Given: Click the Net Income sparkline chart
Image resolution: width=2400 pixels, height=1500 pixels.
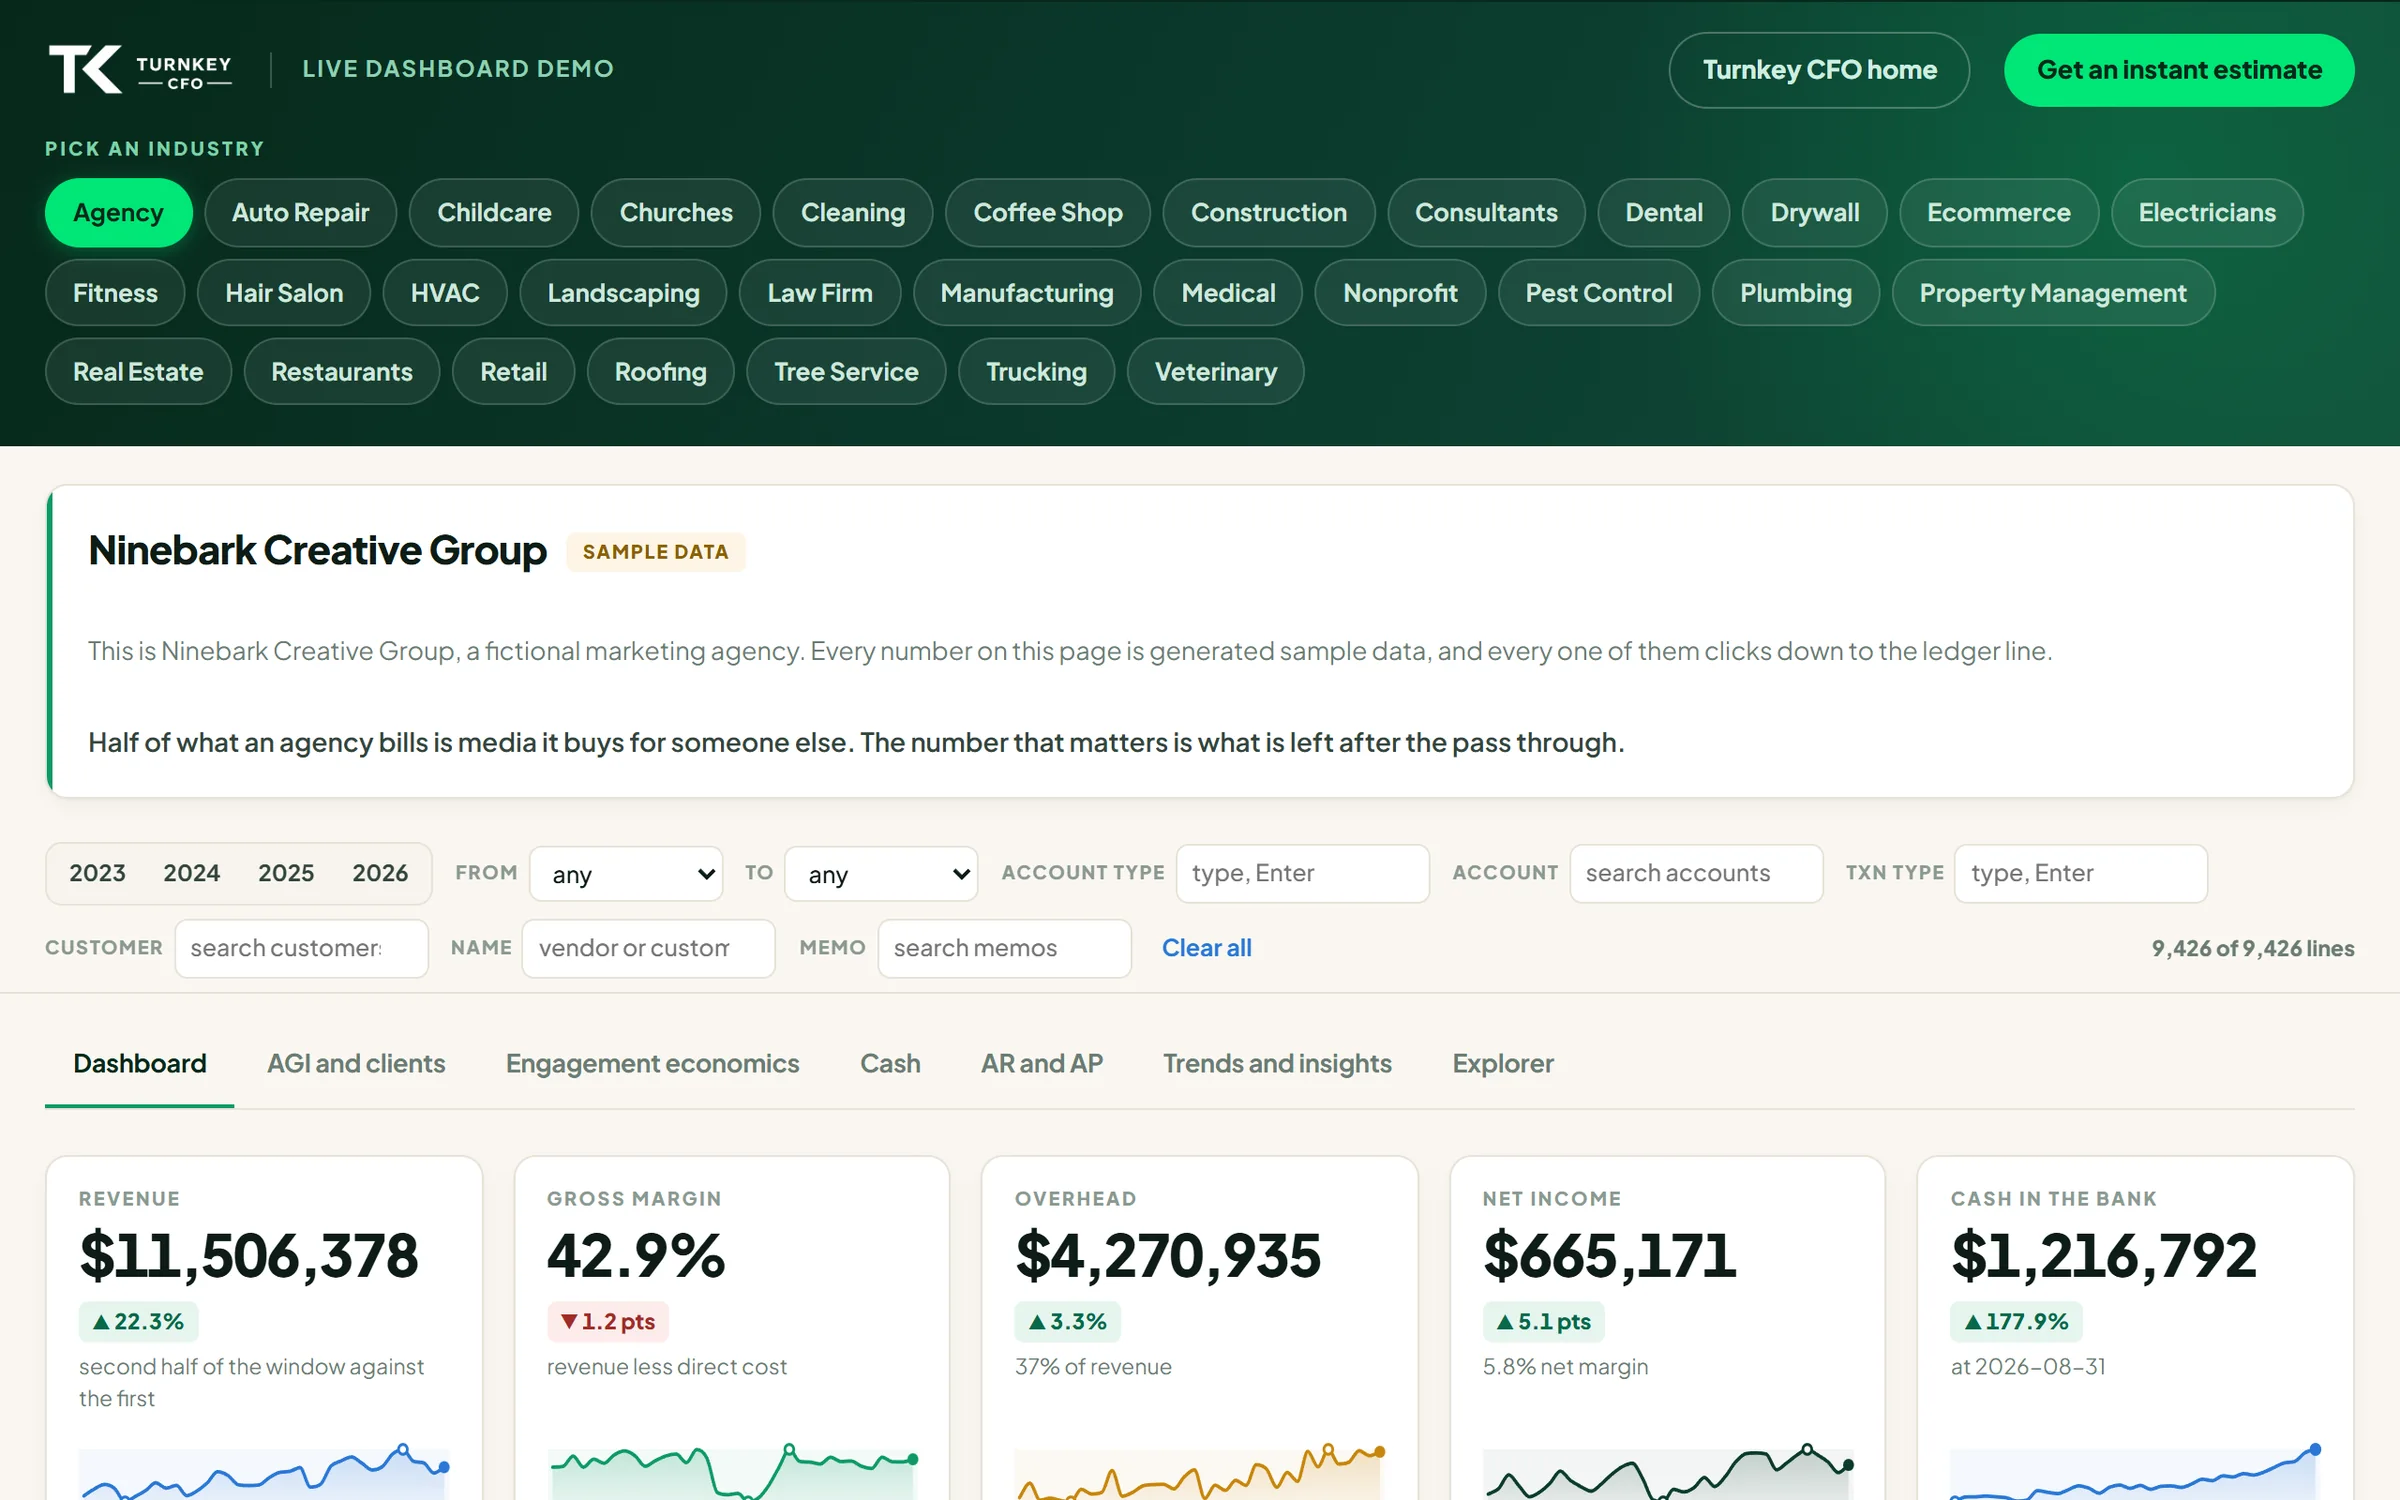Looking at the screenshot, I should pos(1668,1471).
